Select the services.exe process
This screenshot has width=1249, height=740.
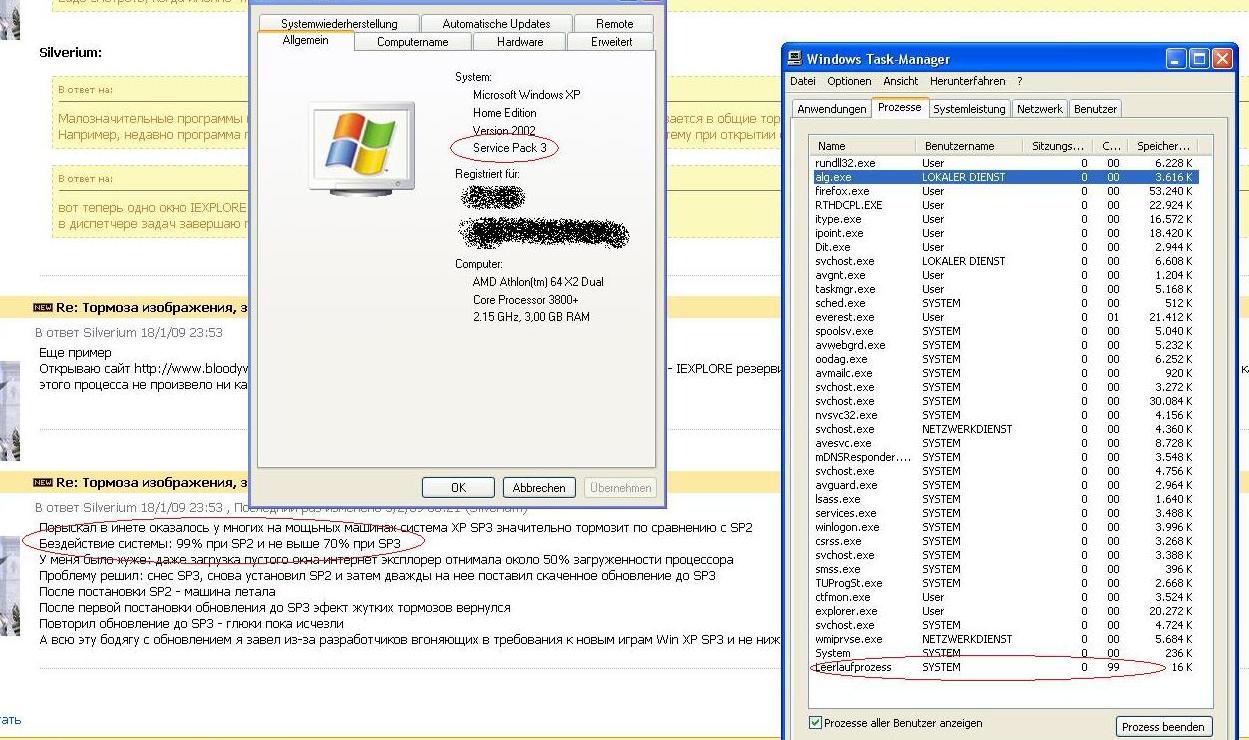[1004, 513]
